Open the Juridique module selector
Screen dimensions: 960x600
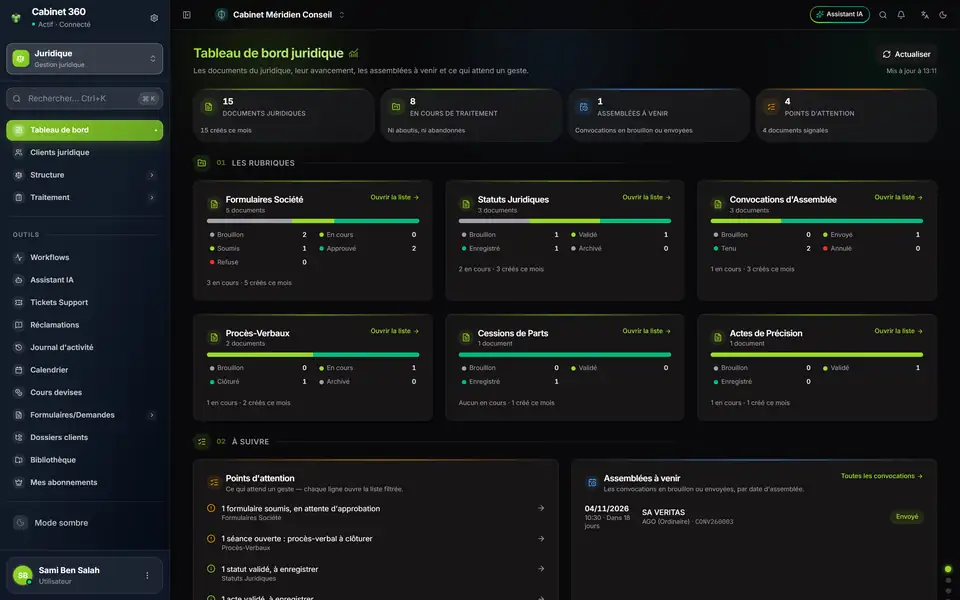point(84,59)
